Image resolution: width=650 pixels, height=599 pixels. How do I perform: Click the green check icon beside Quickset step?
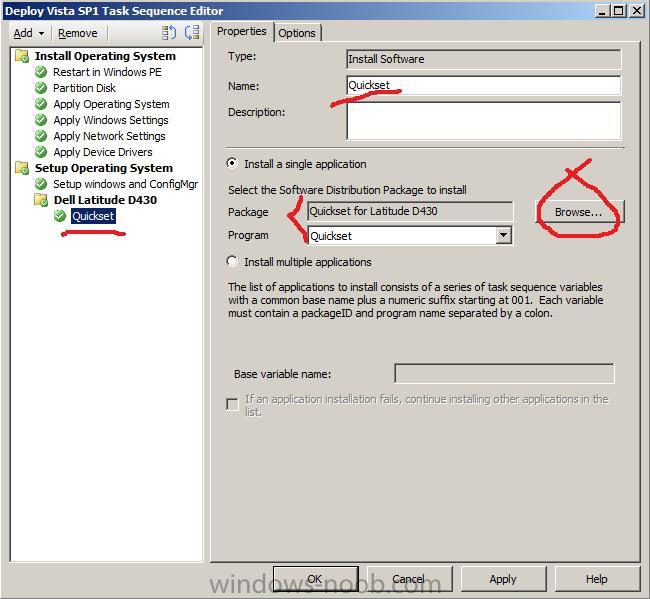[x=60, y=216]
